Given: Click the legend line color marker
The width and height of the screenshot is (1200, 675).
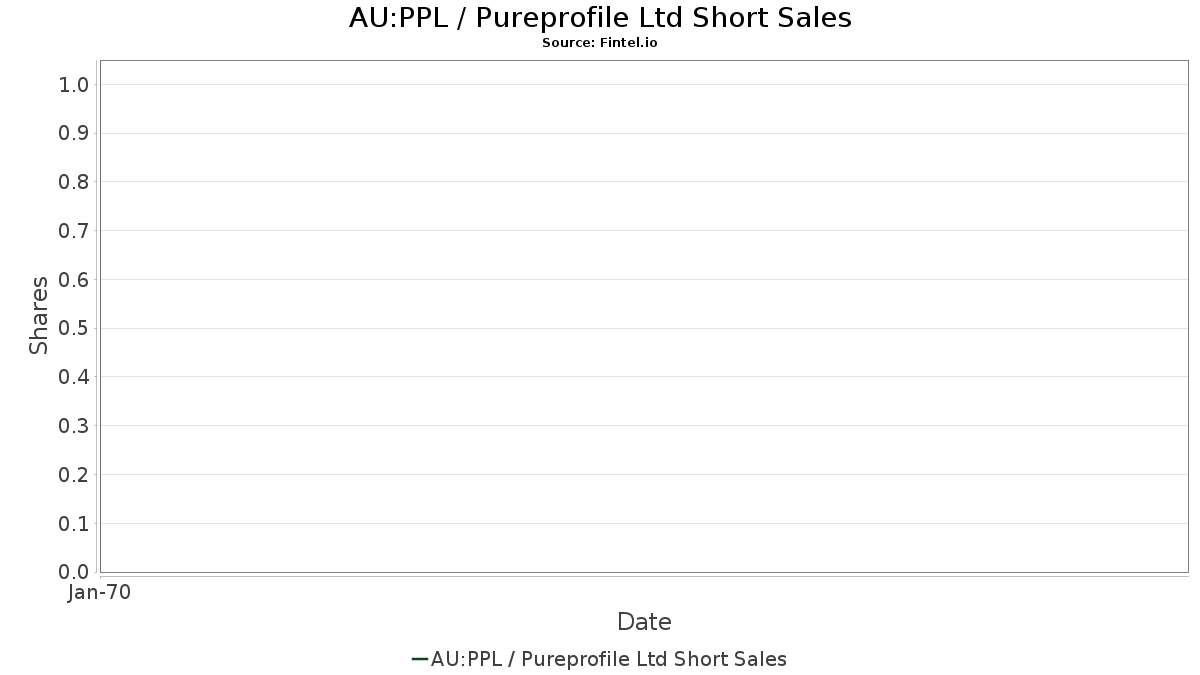Looking at the screenshot, I should click(420, 659).
